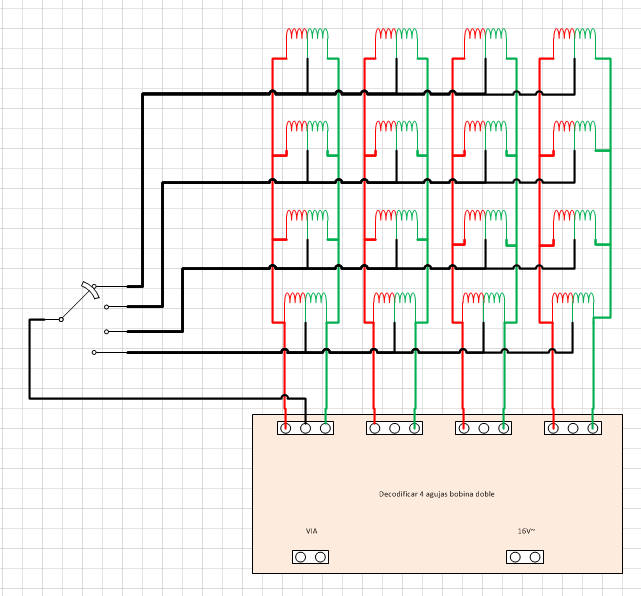This screenshot has height=596, width=641.
Task: Click right terminal of the 16V~ connector
Action: (535, 557)
